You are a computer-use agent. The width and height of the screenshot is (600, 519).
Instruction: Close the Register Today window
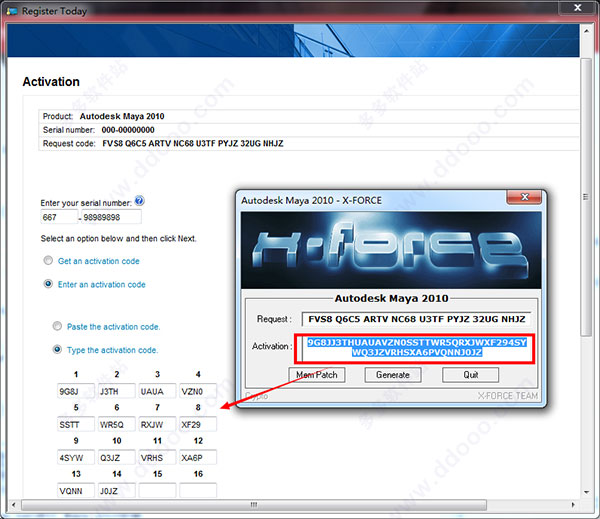tap(577, 7)
